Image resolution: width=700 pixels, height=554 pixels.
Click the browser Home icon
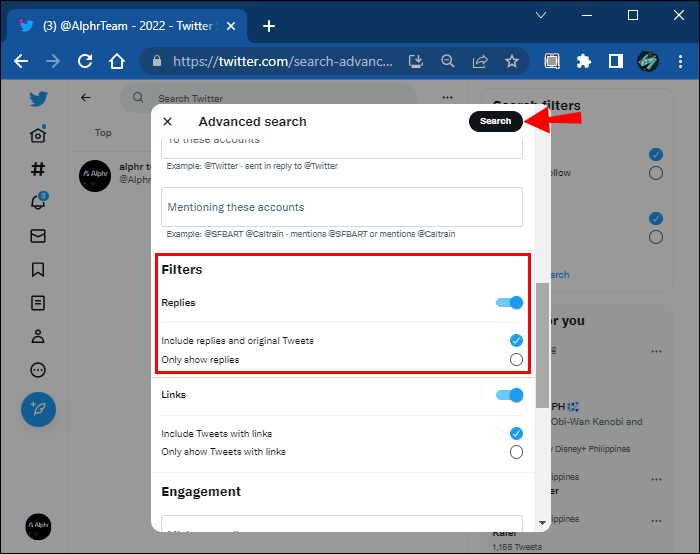click(x=117, y=61)
